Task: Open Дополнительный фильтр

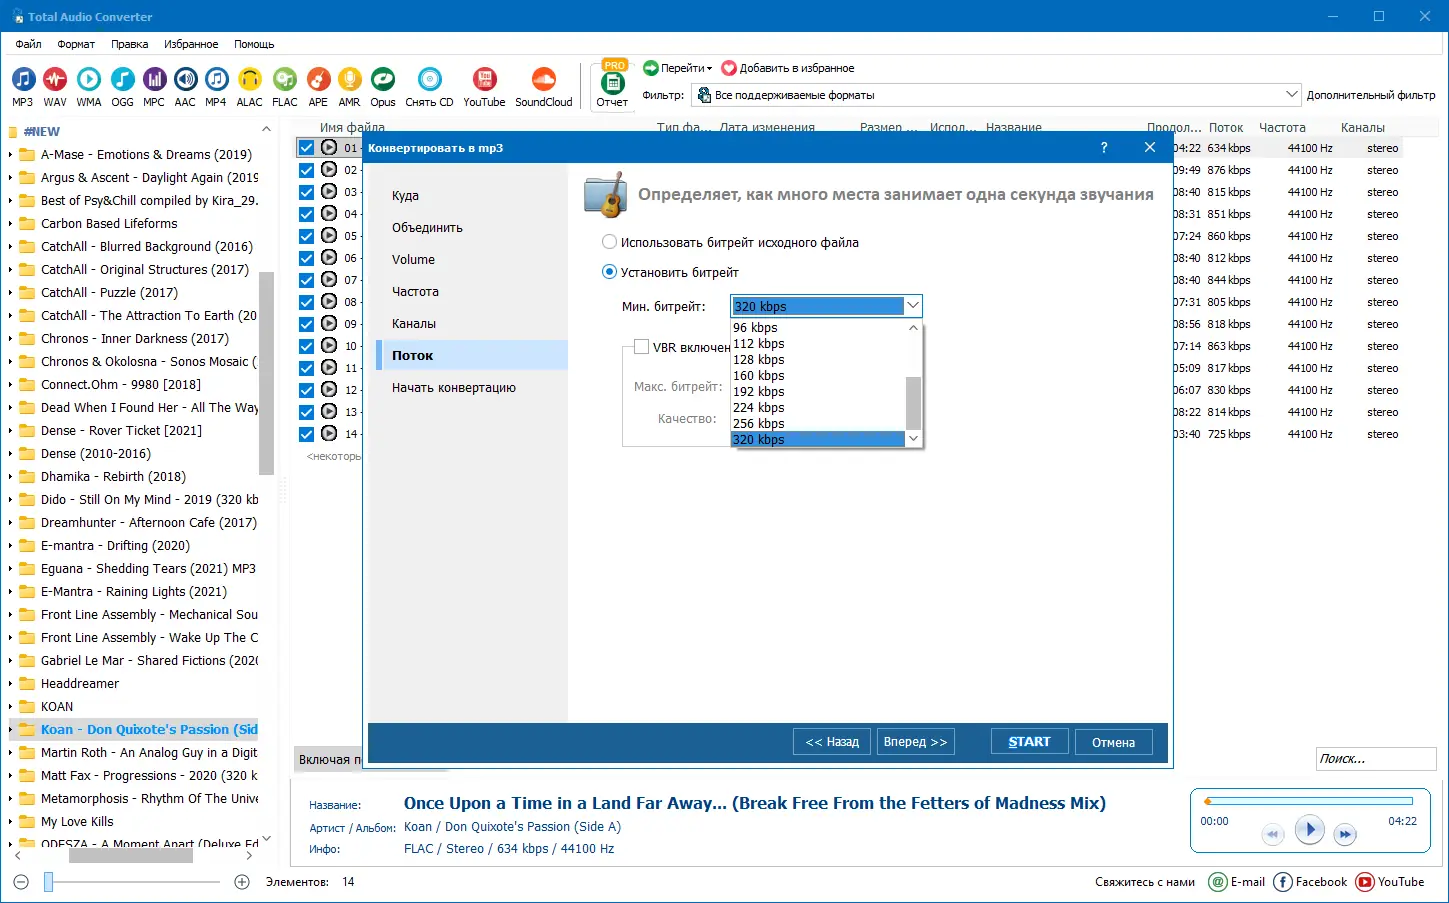Action: tap(1371, 95)
